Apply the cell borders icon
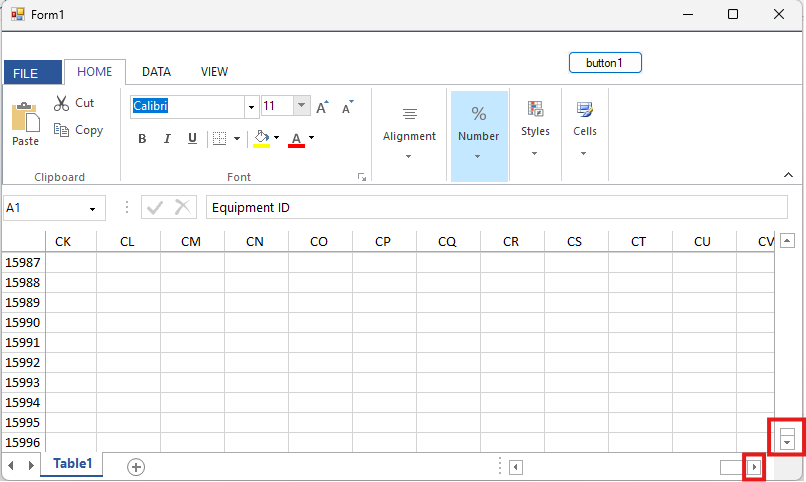 pyautogui.click(x=219, y=139)
